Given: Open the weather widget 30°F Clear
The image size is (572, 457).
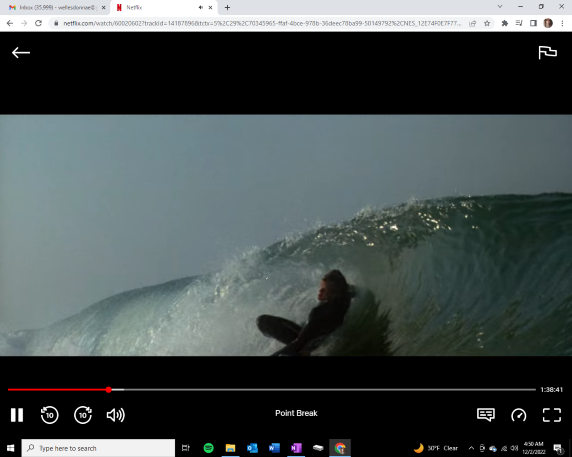Looking at the screenshot, I should [436, 448].
